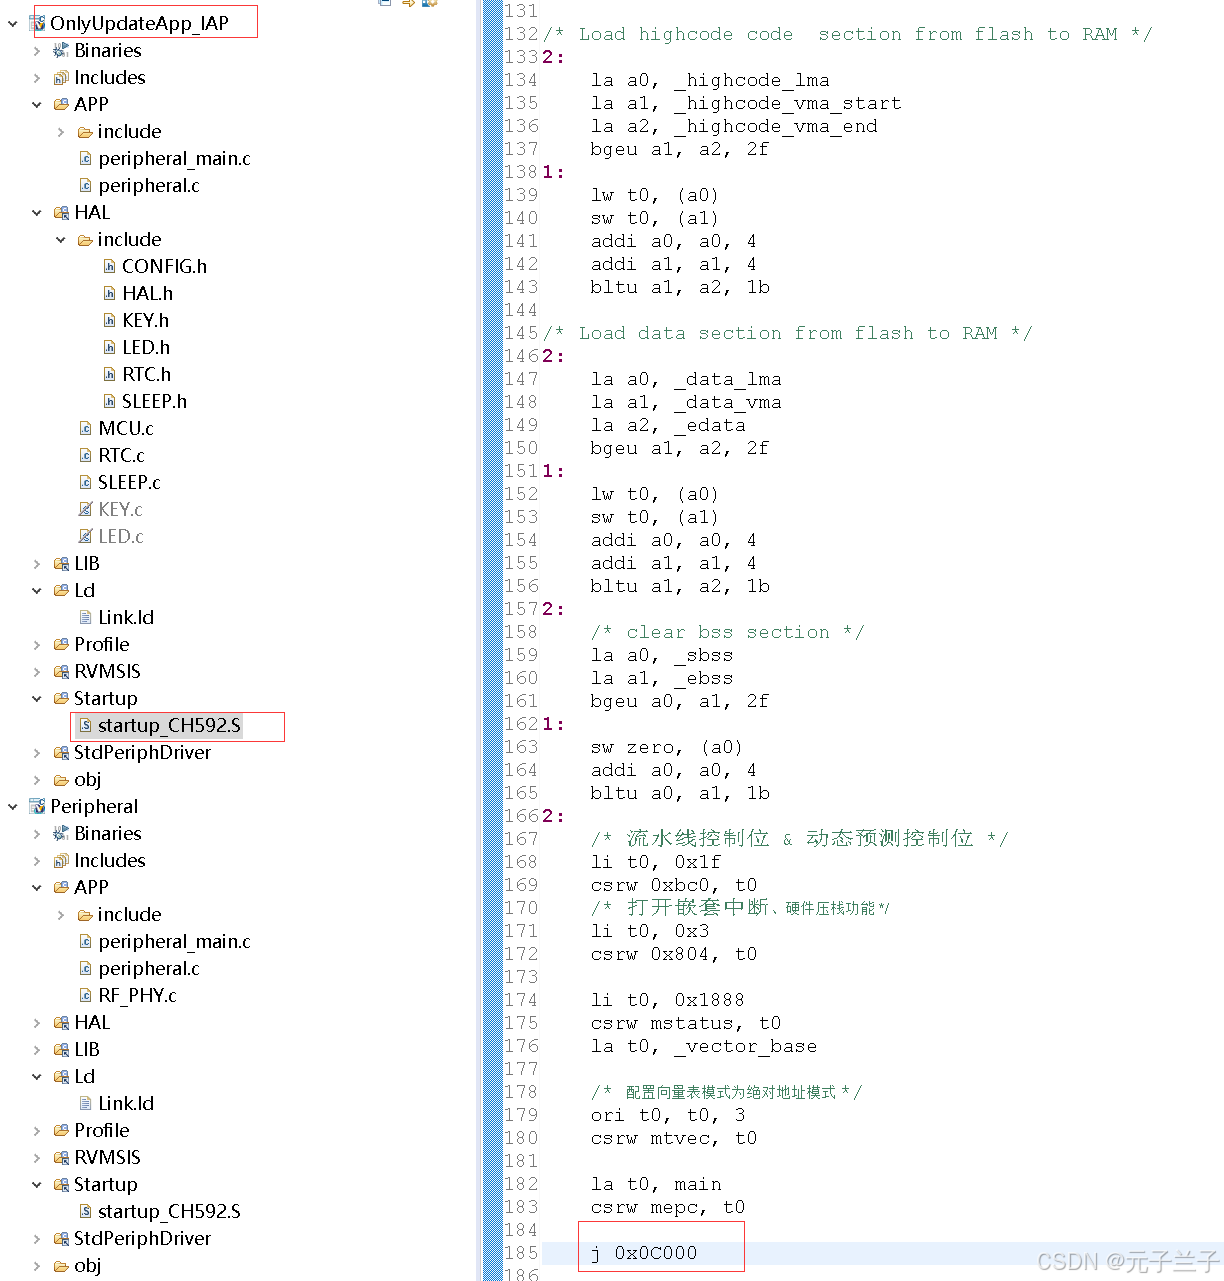Click the excluded KEY.c file icon
The height and width of the screenshot is (1281, 1224).
point(86,509)
